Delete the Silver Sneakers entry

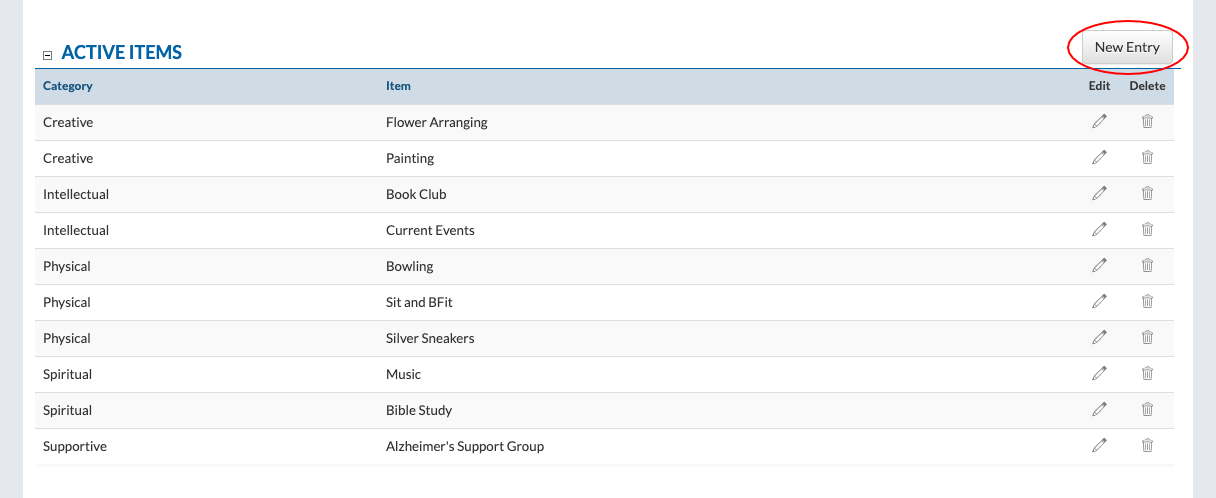point(1147,338)
